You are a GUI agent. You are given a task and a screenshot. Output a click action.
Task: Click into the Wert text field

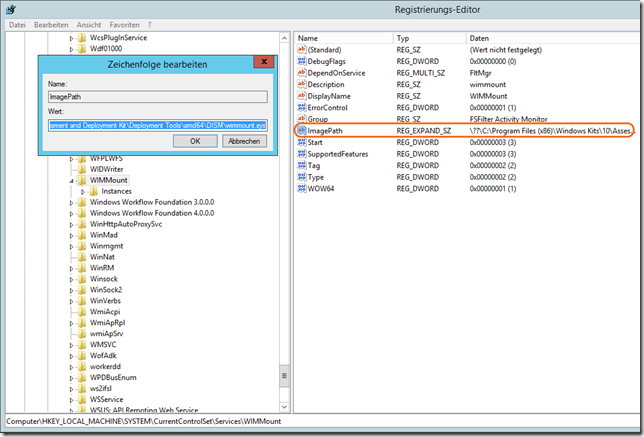[157, 126]
